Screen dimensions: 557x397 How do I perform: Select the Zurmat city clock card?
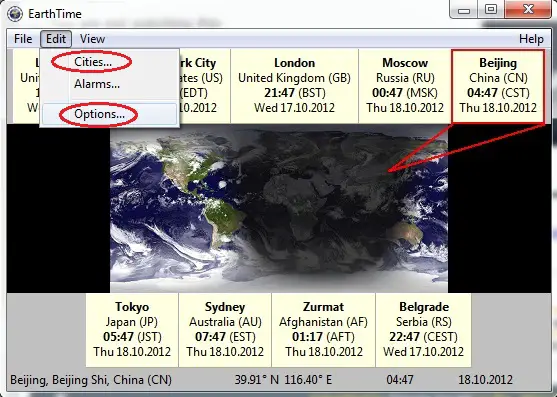323,330
